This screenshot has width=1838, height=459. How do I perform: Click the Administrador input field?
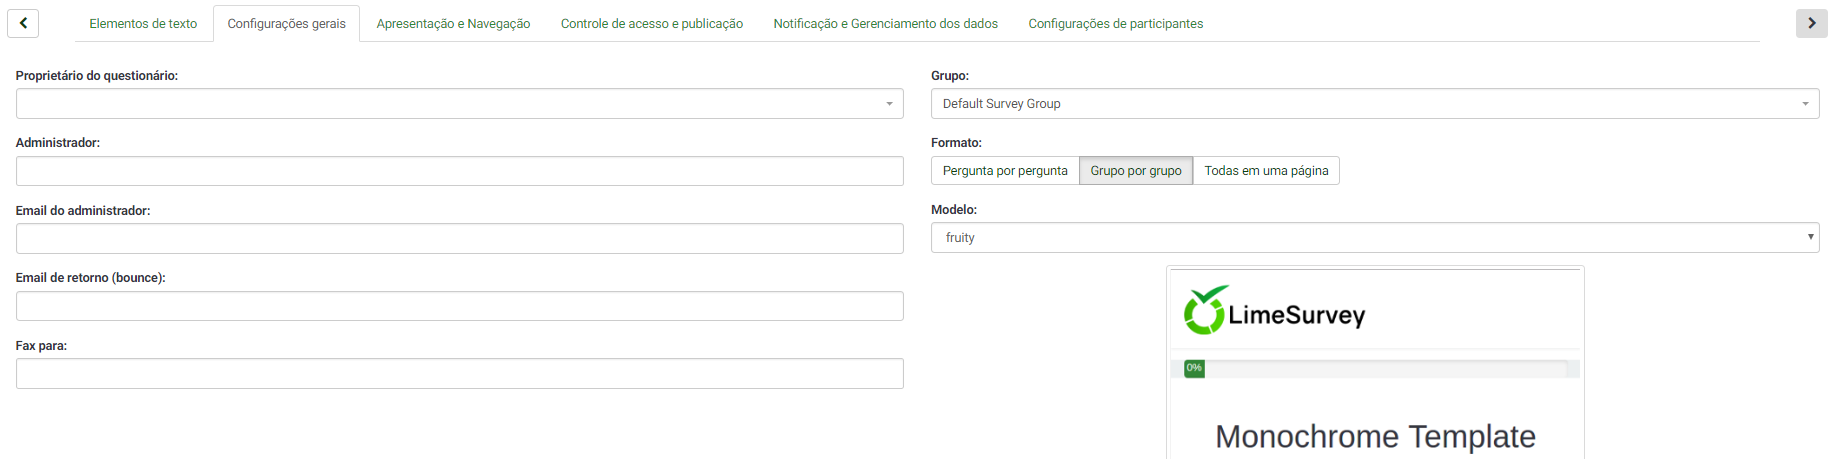coord(459,171)
